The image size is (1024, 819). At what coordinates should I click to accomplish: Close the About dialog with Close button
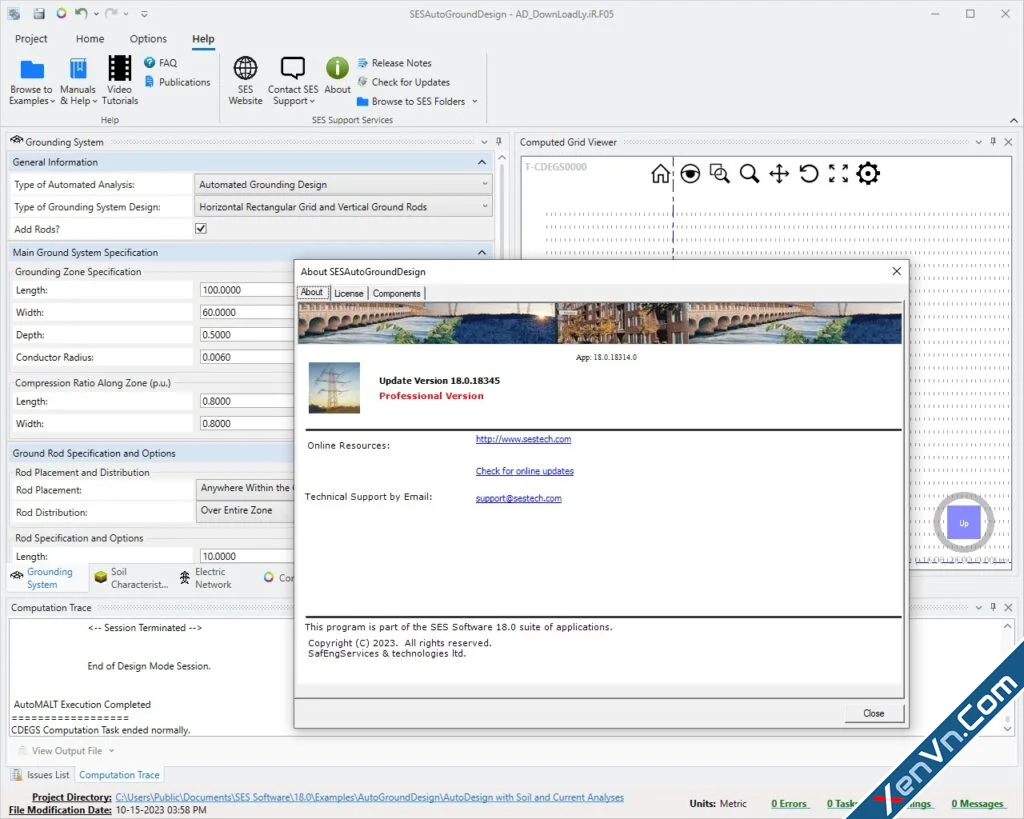click(874, 713)
